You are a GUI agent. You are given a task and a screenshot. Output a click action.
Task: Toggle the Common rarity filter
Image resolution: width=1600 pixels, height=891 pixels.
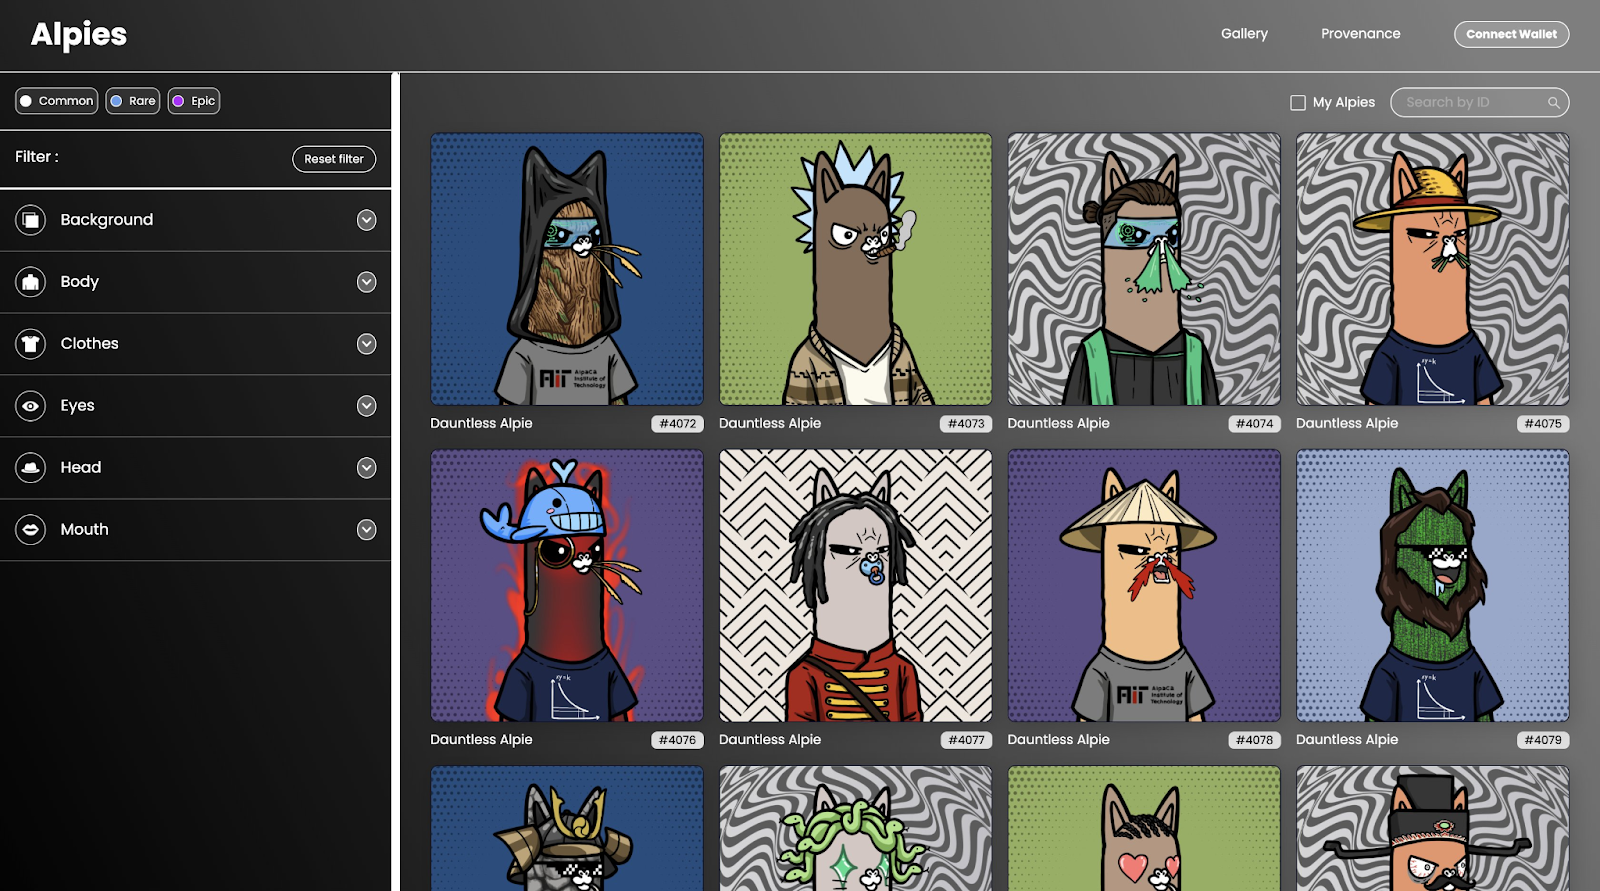(x=57, y=101)
